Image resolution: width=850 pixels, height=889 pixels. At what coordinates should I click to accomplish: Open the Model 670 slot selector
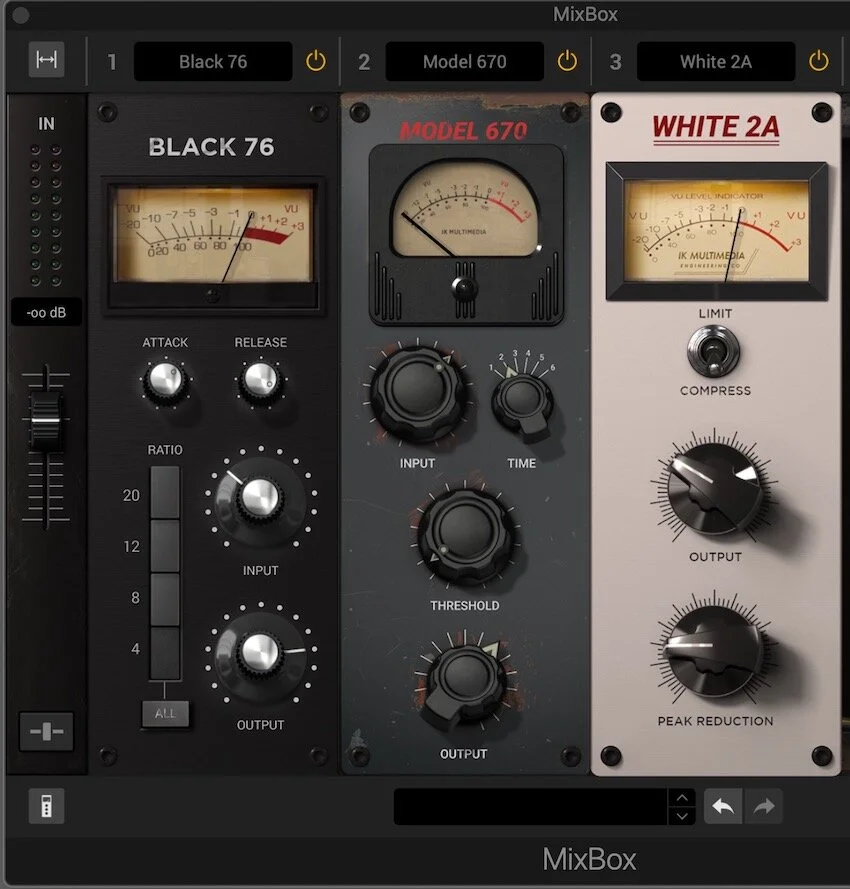(x=464, y=61)
